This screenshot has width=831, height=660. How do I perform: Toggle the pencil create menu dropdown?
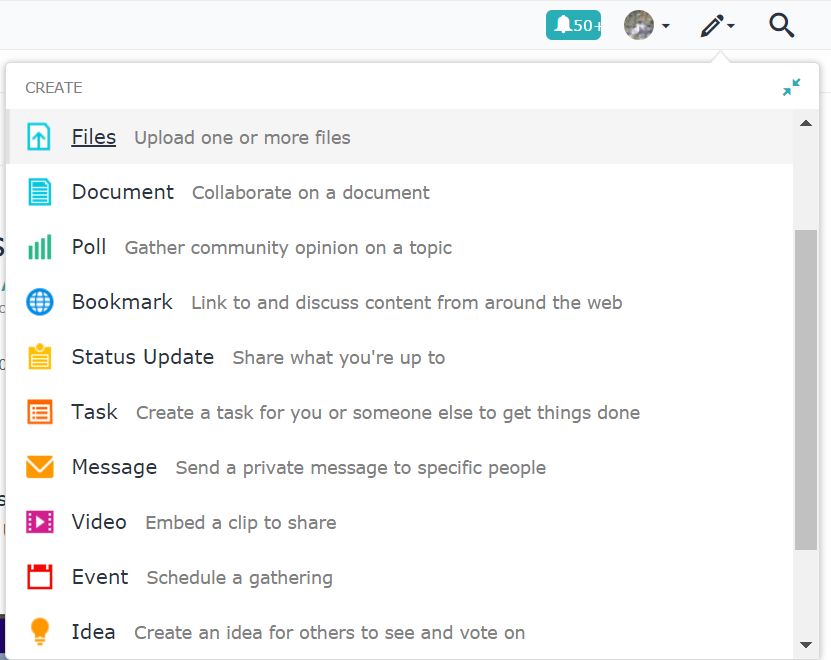(718, 25)
